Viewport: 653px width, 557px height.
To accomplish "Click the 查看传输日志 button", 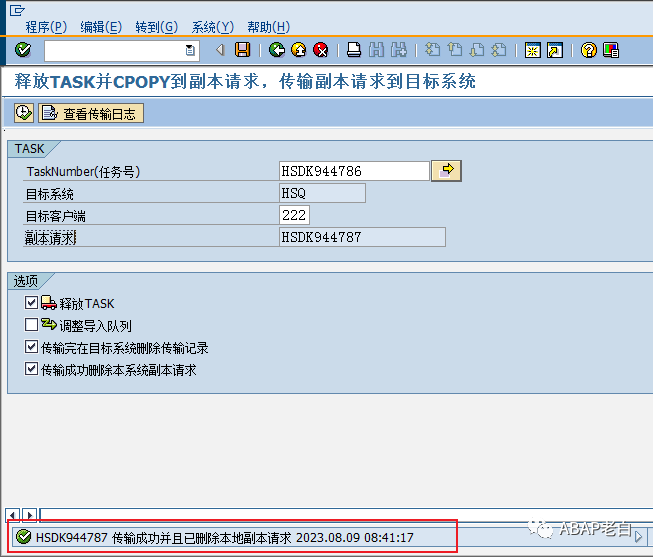I will 91,113.
